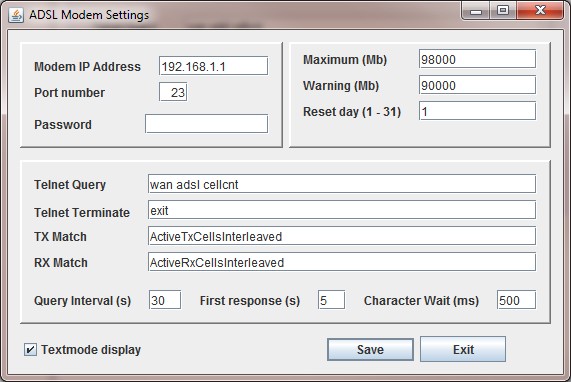Click the Java icon in title bar
This screenshot has width=571, height=382.
[x=16, y=15]
